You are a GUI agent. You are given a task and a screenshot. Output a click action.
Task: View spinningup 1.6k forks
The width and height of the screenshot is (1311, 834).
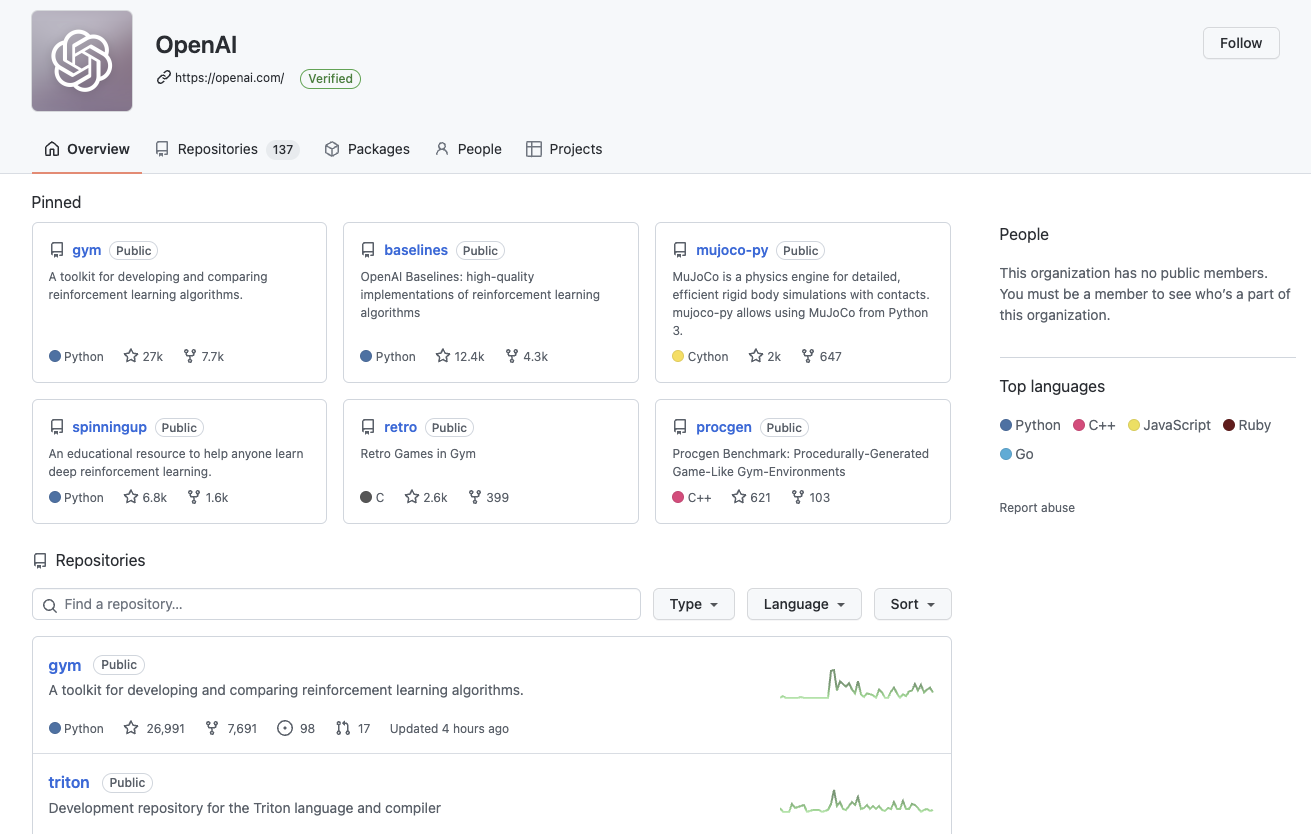[x=208, y=497]
